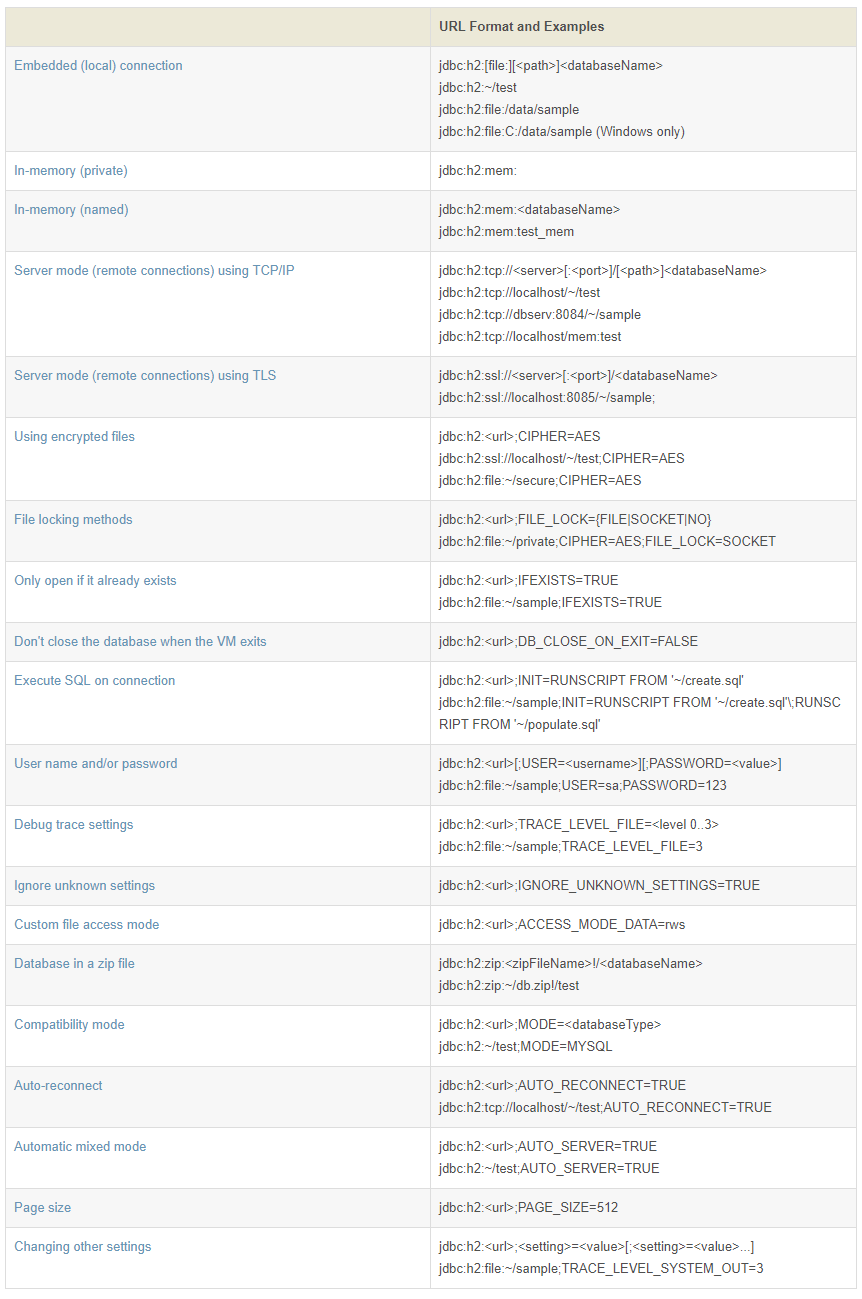Image resolution: width=862 pixels, height=1299 pixels.
Task: Open Don't close the database when VM exits link
Action: pyautogui.click(x=140, y=642)
